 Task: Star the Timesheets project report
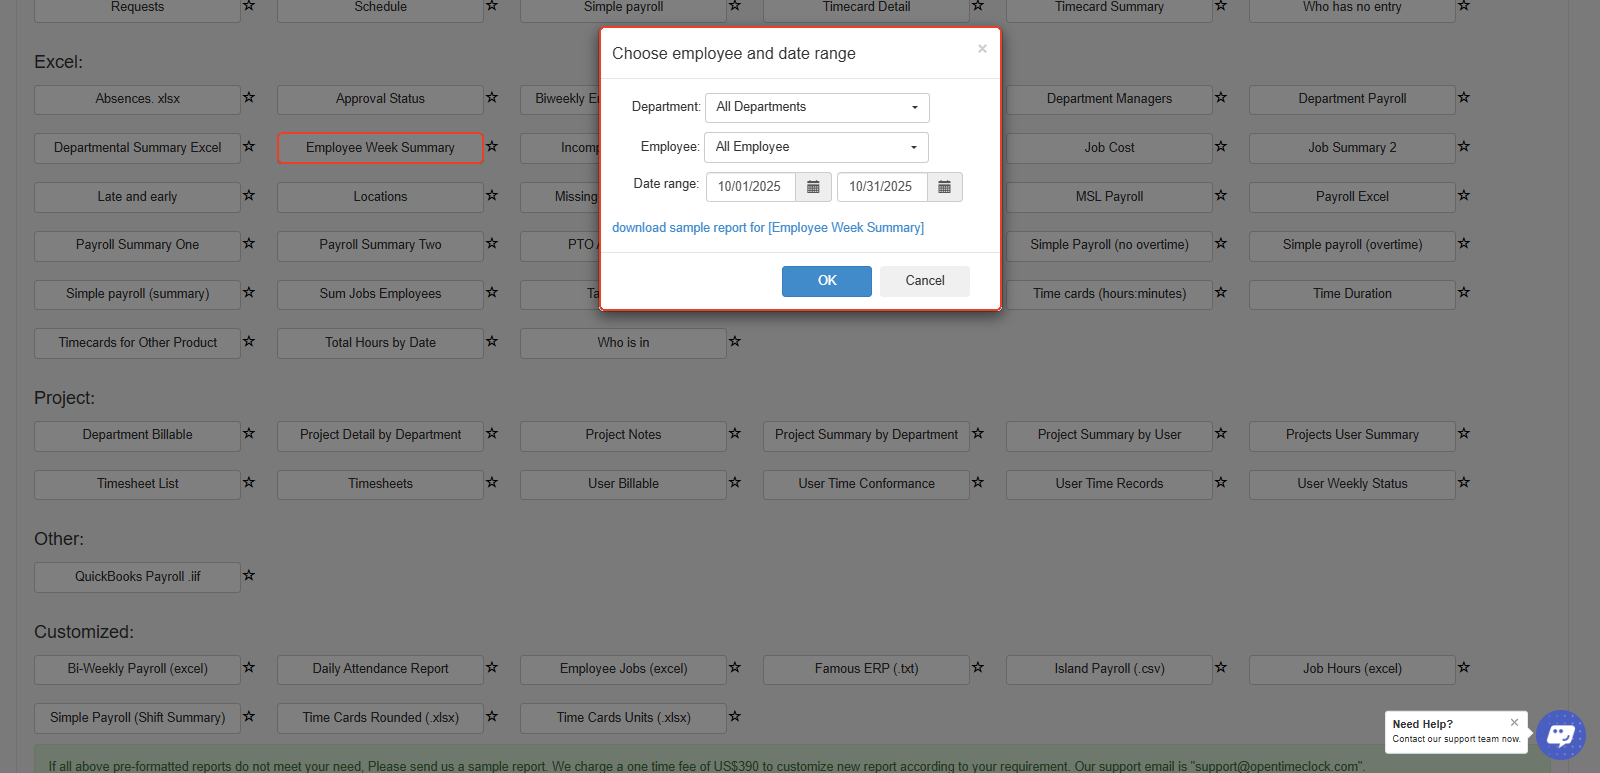(492, 483)
